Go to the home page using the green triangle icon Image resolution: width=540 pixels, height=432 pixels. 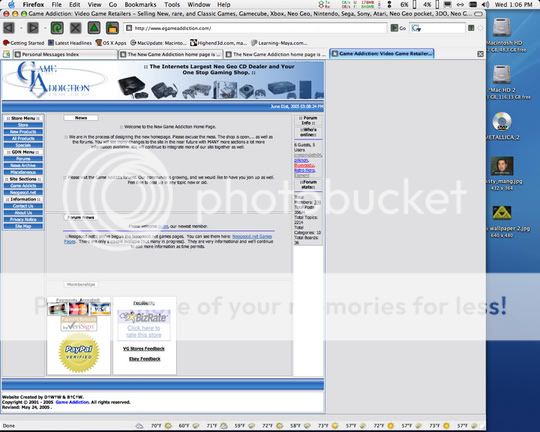[x=94, y=28]
